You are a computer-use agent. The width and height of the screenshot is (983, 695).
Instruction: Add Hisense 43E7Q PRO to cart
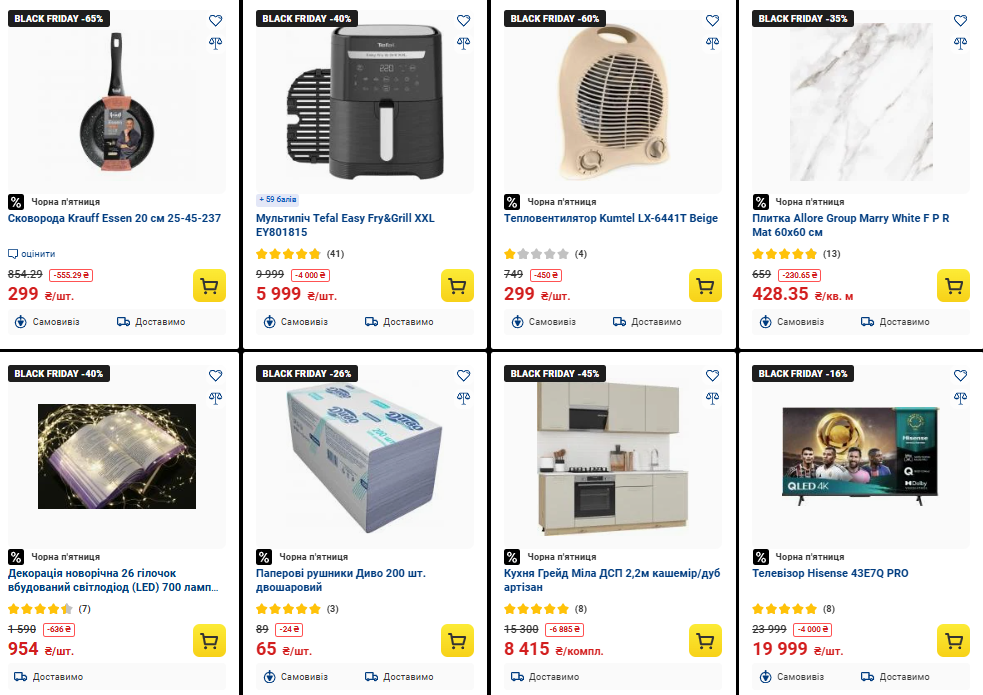[953, 641]
